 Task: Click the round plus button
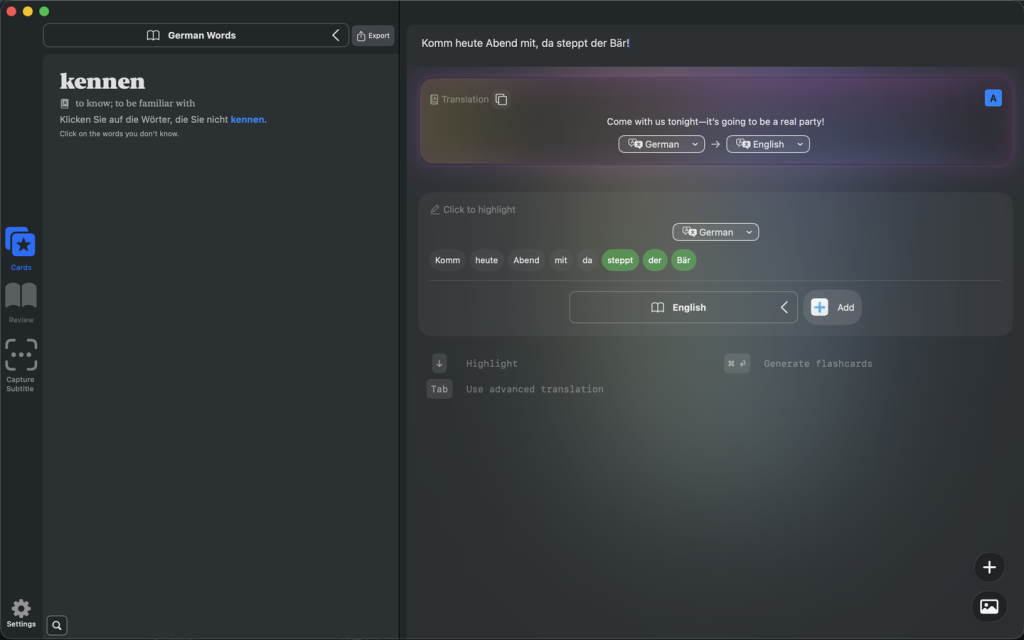coord(989,568)
